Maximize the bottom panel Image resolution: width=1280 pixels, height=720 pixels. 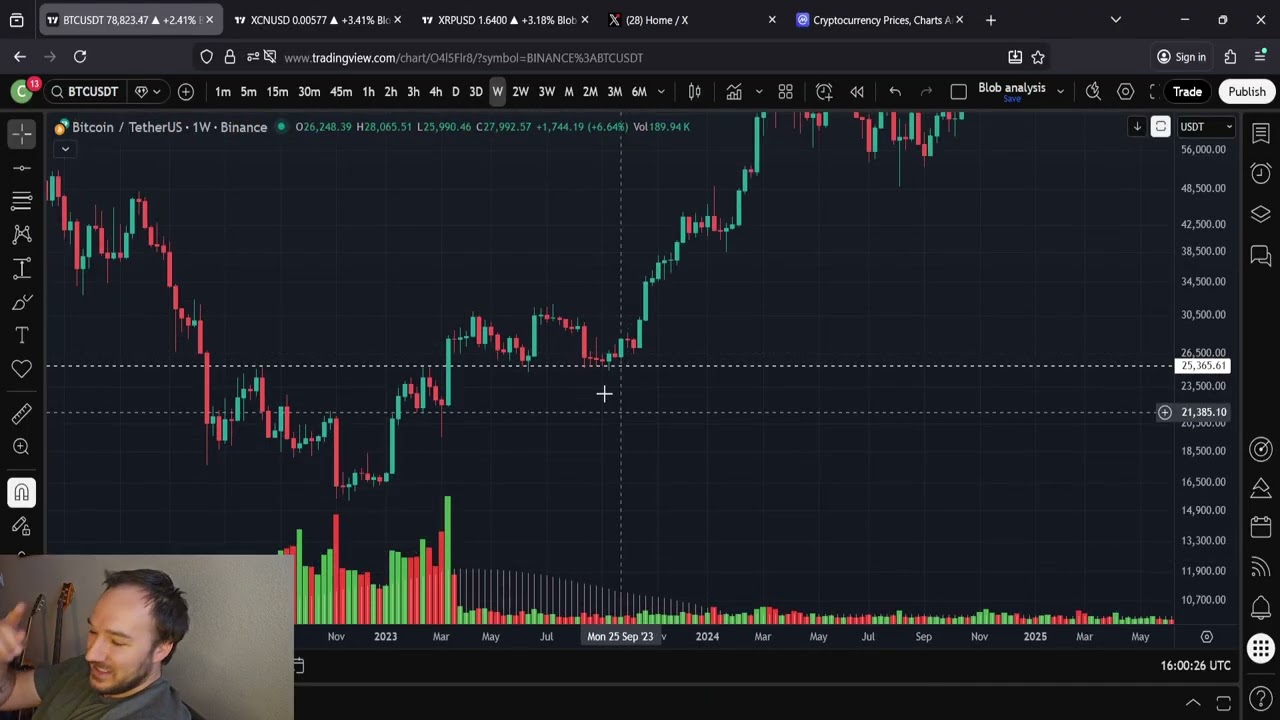(1223, 703)
